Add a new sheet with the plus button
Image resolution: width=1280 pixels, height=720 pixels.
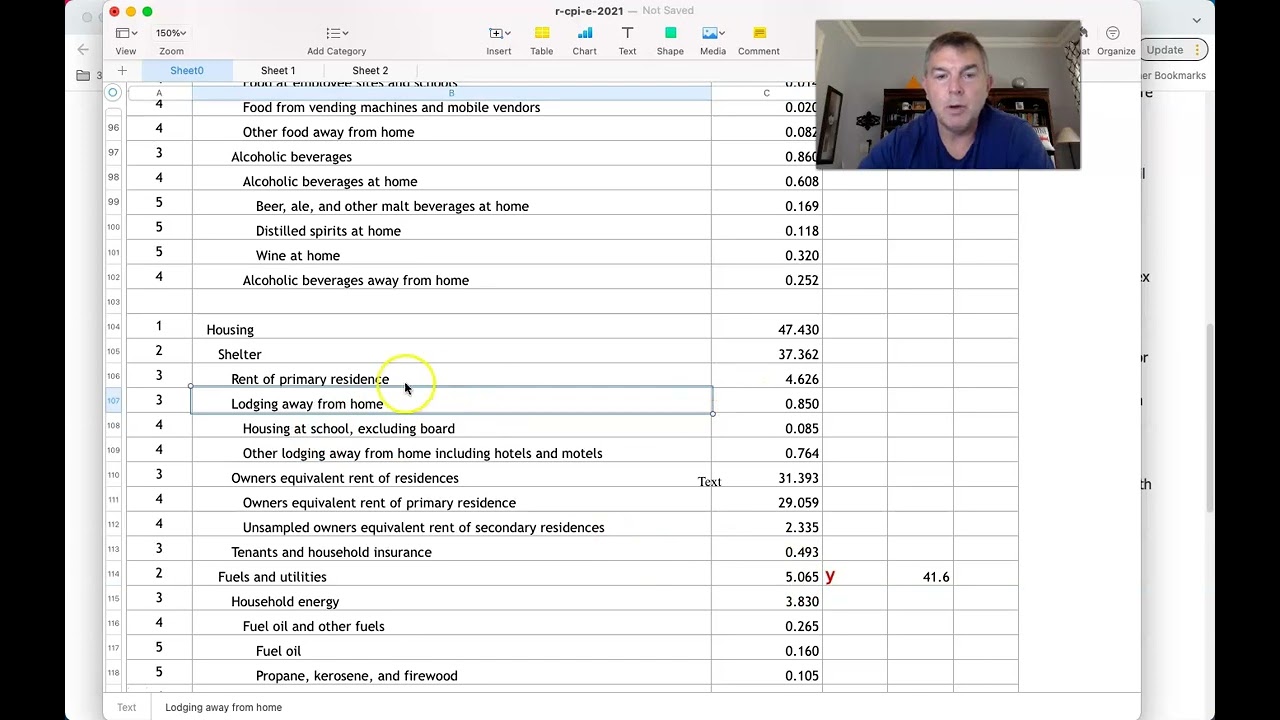122,71
